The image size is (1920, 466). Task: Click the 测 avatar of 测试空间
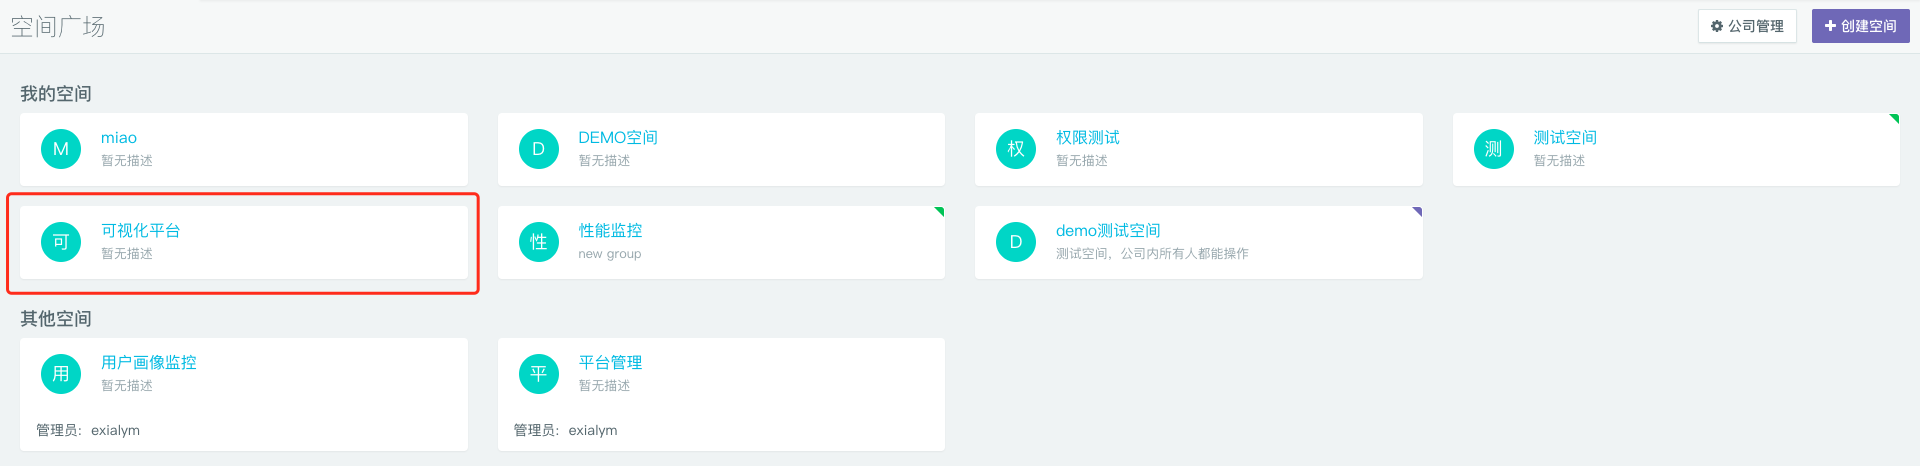point(1493,149)
